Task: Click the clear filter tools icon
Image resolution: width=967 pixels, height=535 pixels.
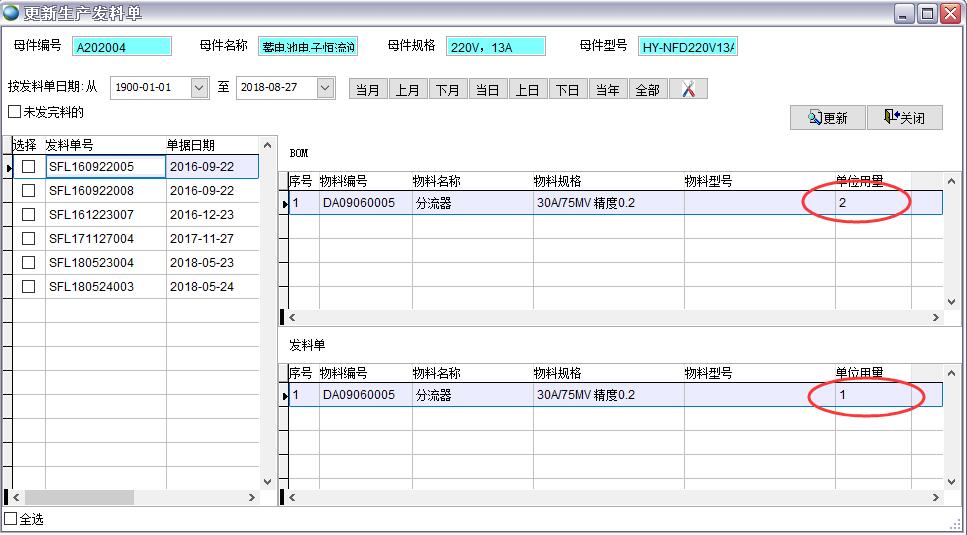Action: 688,89
